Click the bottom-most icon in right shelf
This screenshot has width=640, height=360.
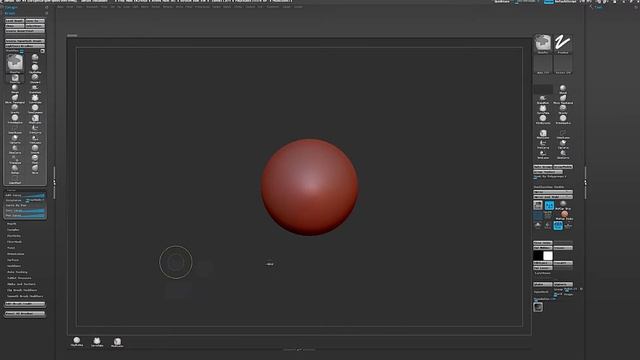click(538, 307)
